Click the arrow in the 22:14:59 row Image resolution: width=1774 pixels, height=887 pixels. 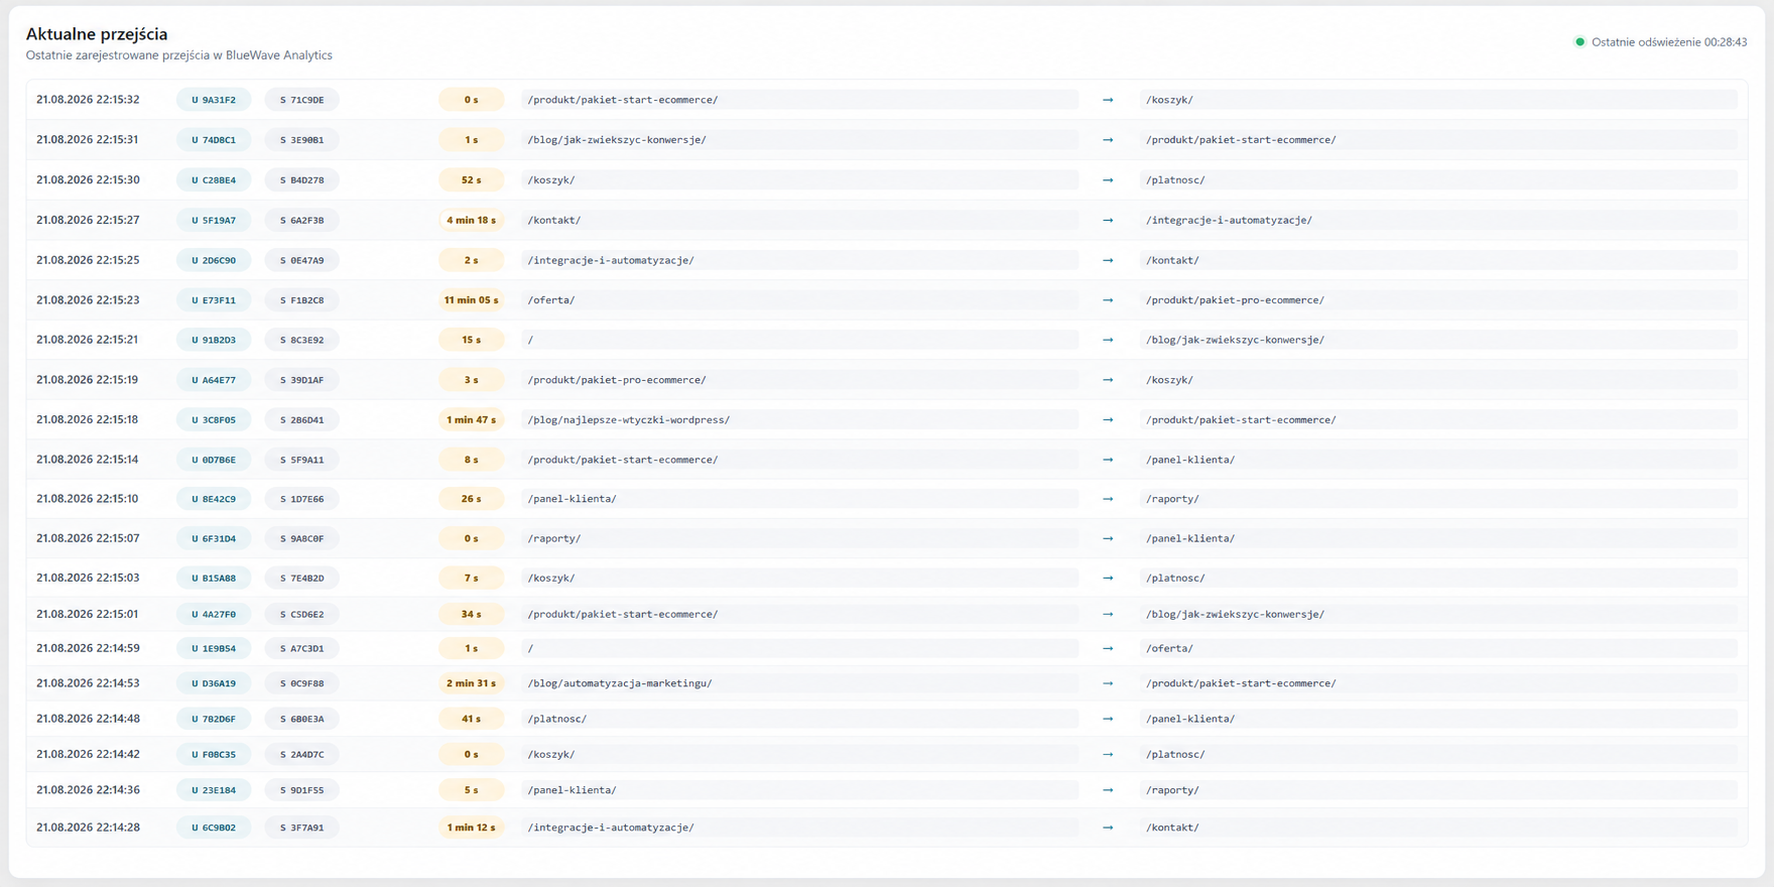(x=1108, y=648)
